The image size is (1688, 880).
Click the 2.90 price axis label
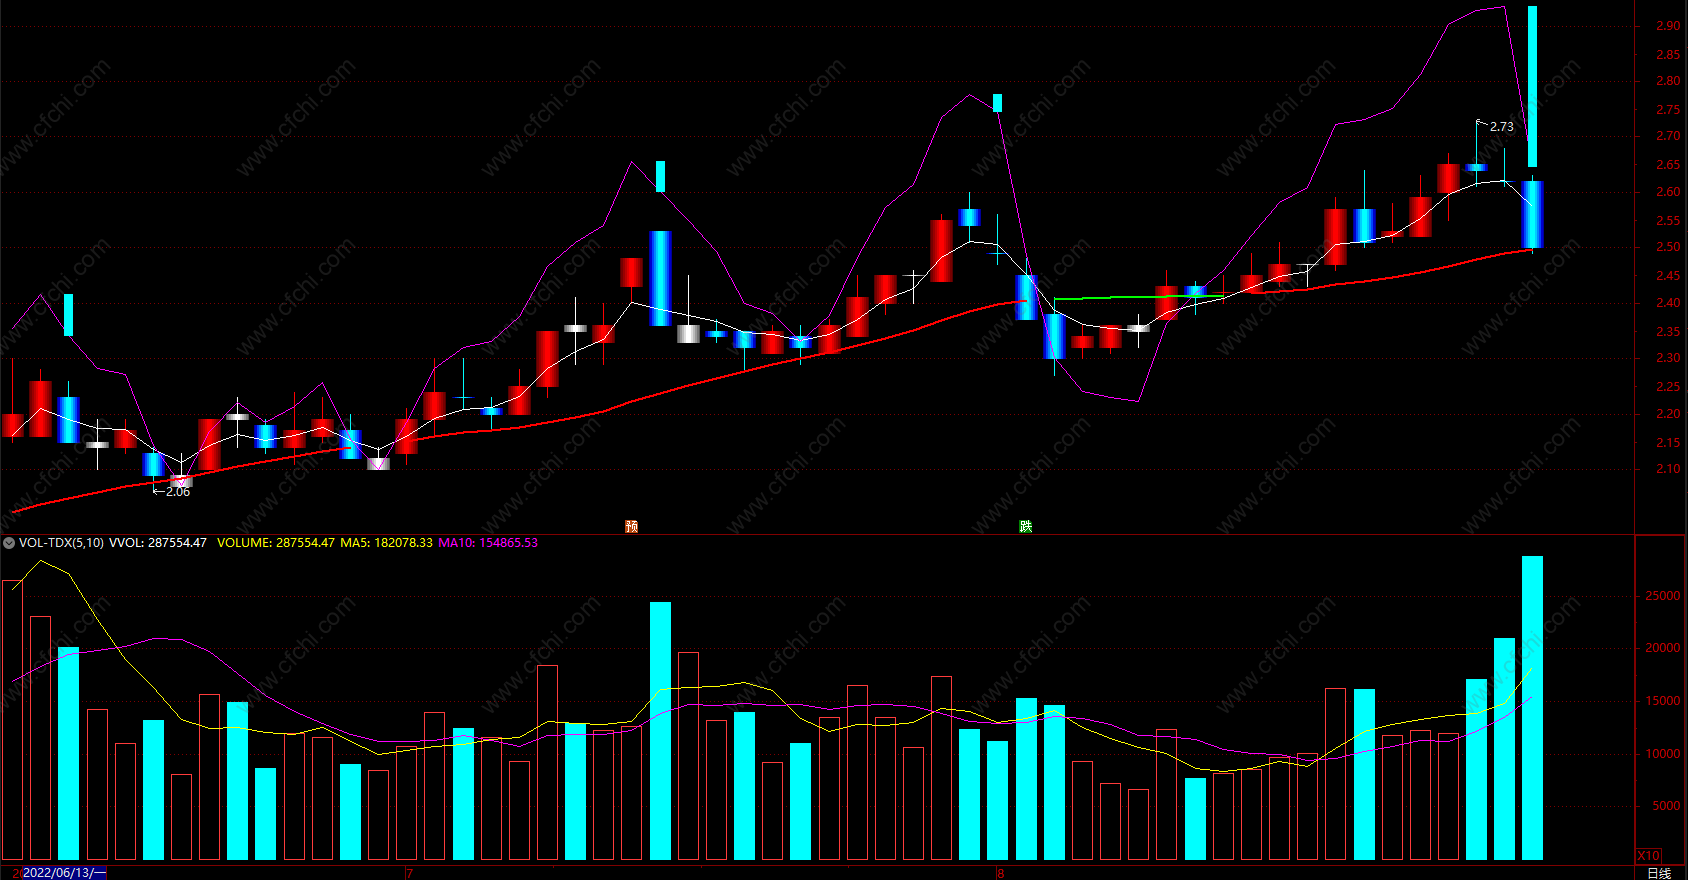1668,26
